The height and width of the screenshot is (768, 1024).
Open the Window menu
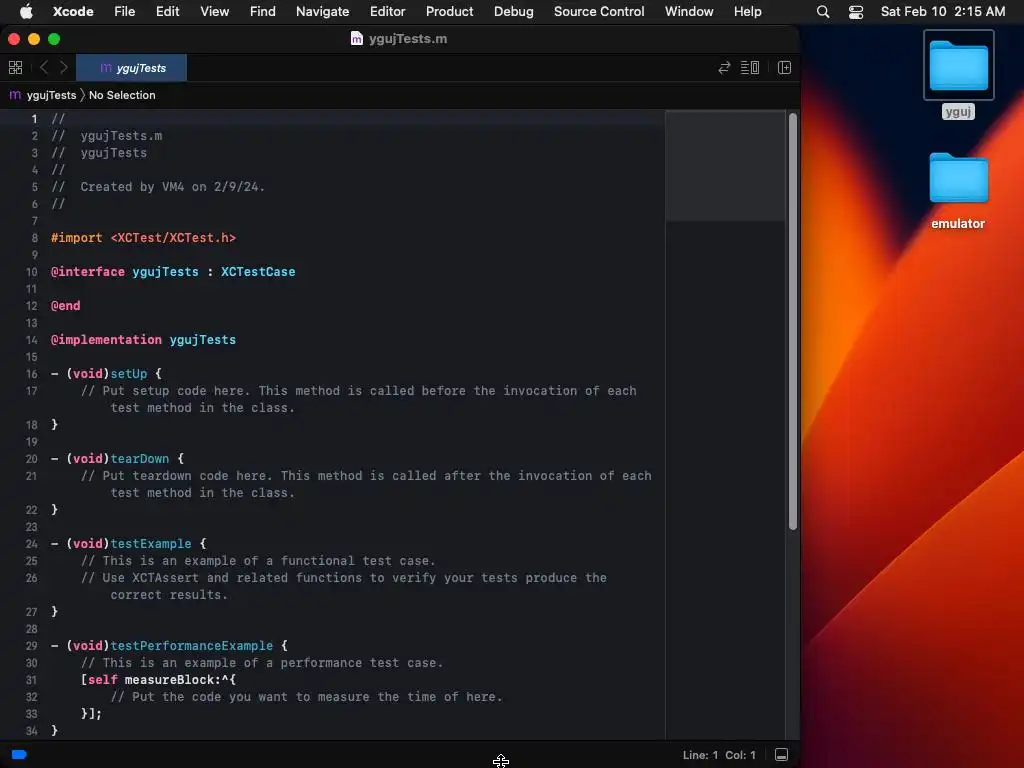click(x=689, y=11)
